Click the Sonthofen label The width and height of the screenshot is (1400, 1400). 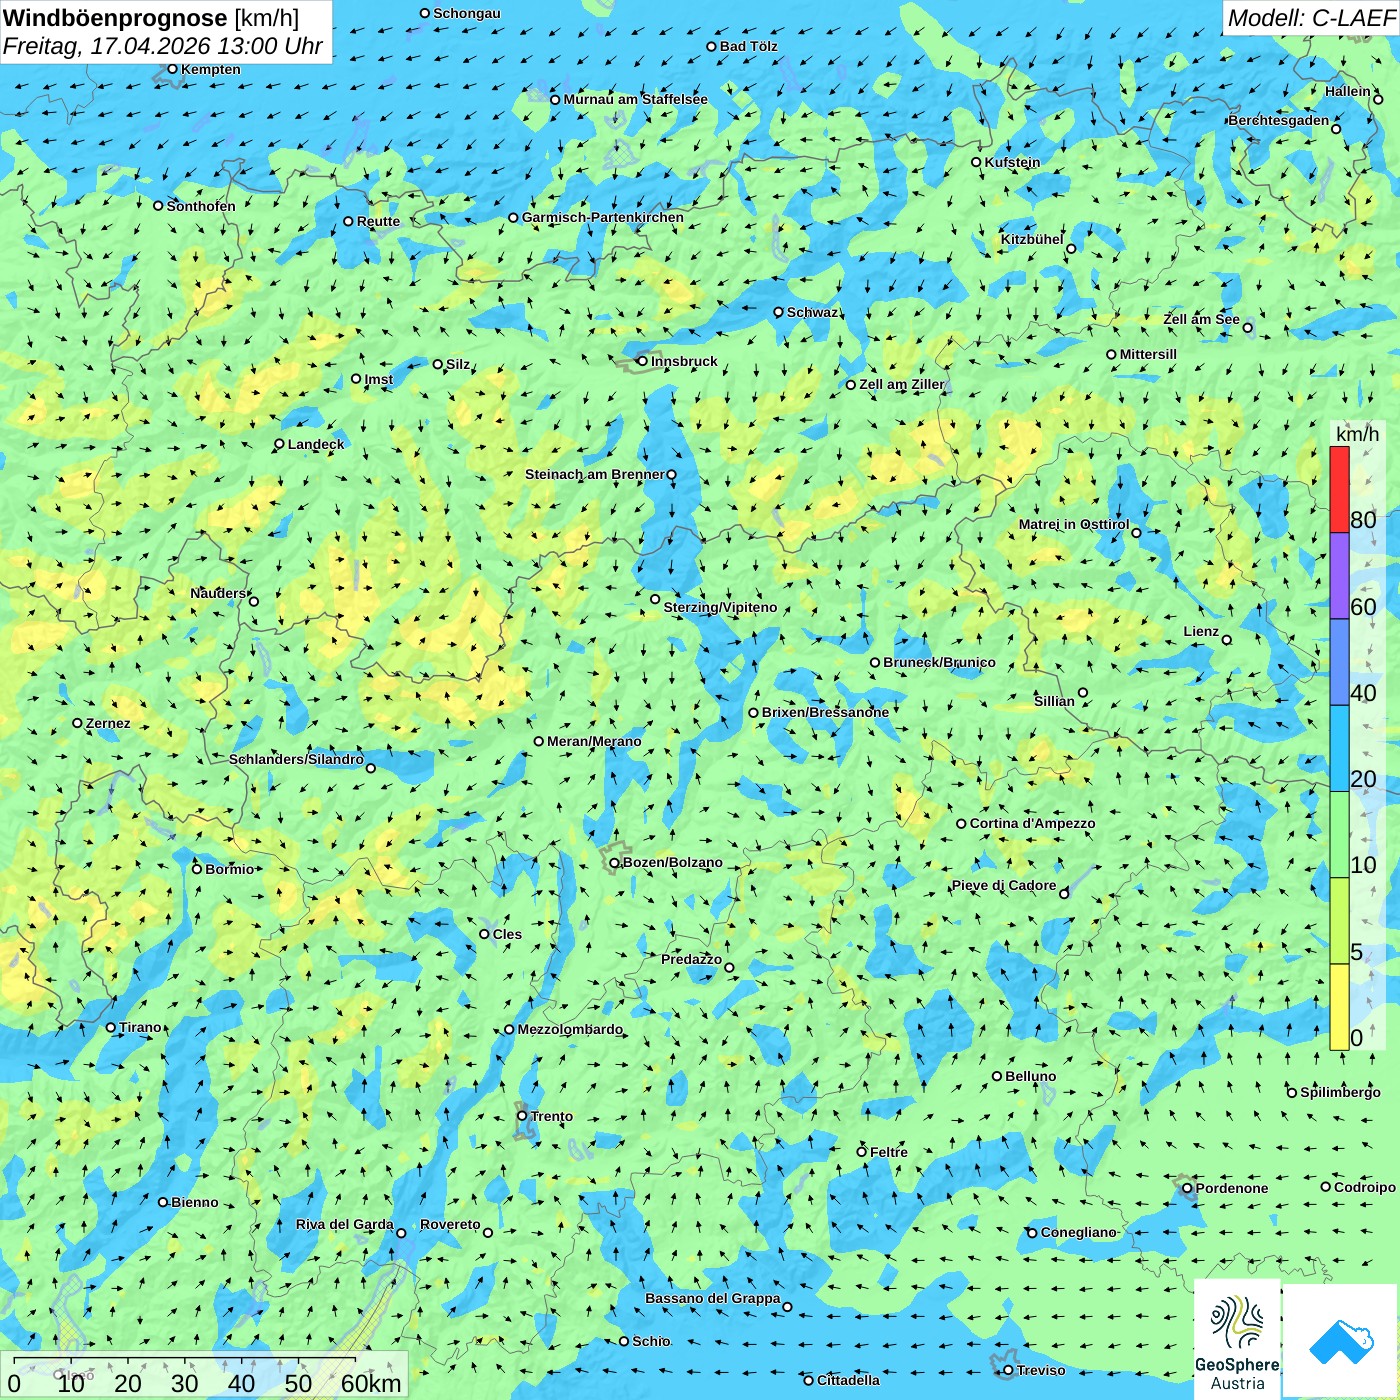tap(201, 206)
